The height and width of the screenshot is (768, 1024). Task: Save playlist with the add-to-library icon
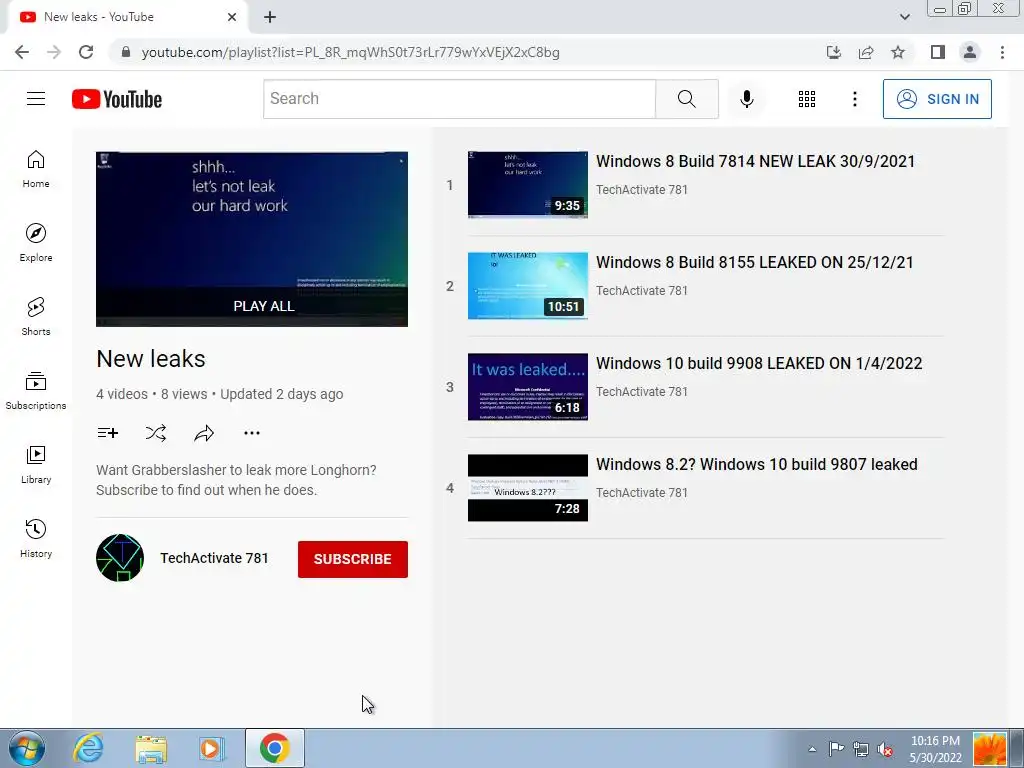point(108,432)
